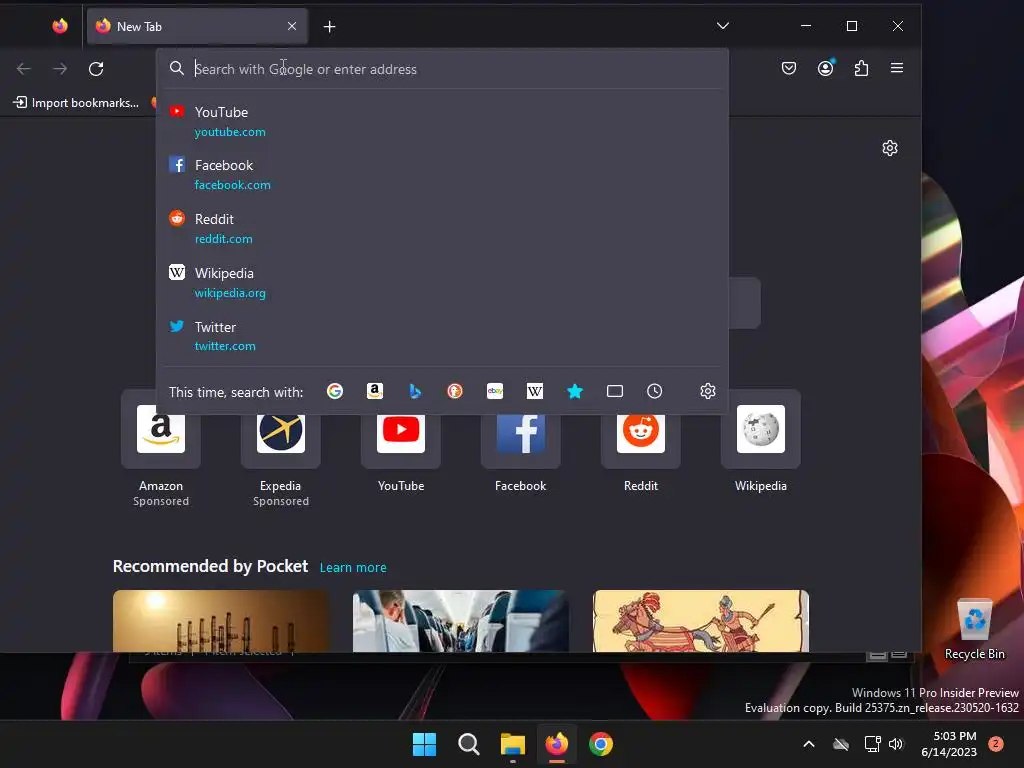This screenshot has height=768, width=1024.
Task: Search this time with DuckDuckGo
Action: pos(455,391)
